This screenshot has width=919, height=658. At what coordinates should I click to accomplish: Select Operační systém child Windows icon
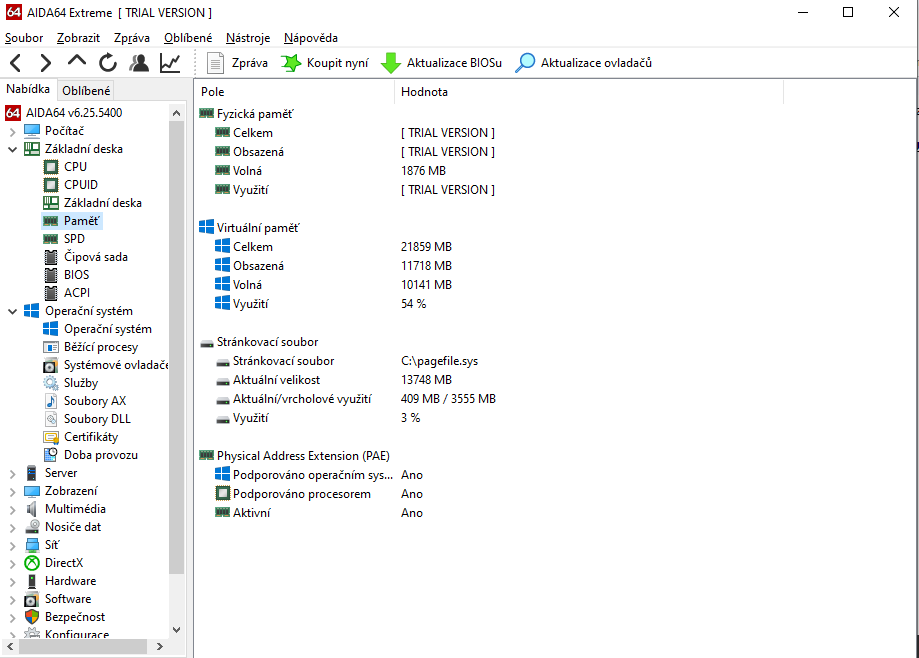pos(51,329)
